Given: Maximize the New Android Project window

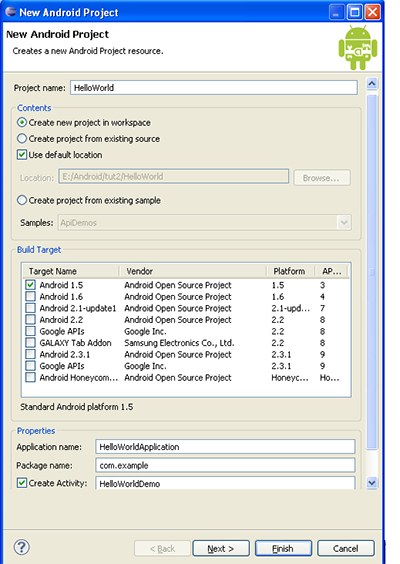Looking at the screenshot, I should click(x=354, y=12).
